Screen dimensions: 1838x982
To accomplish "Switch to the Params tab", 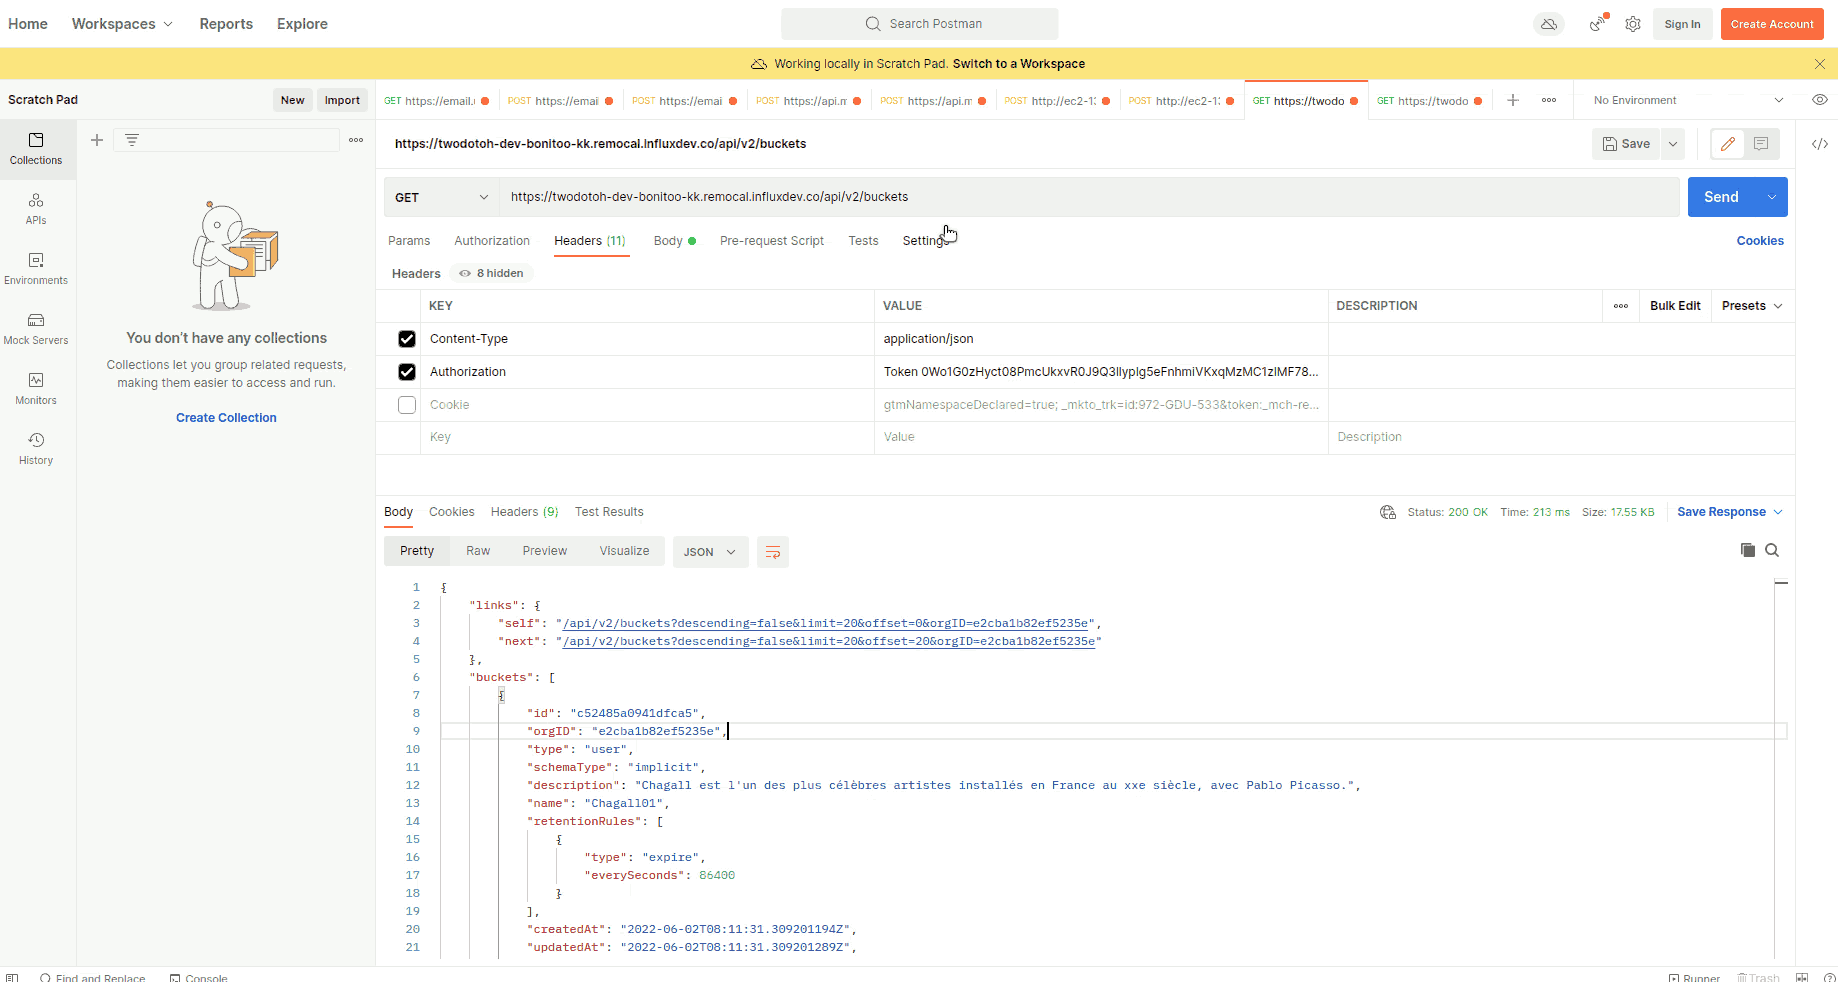I will [x=409, y=241].
